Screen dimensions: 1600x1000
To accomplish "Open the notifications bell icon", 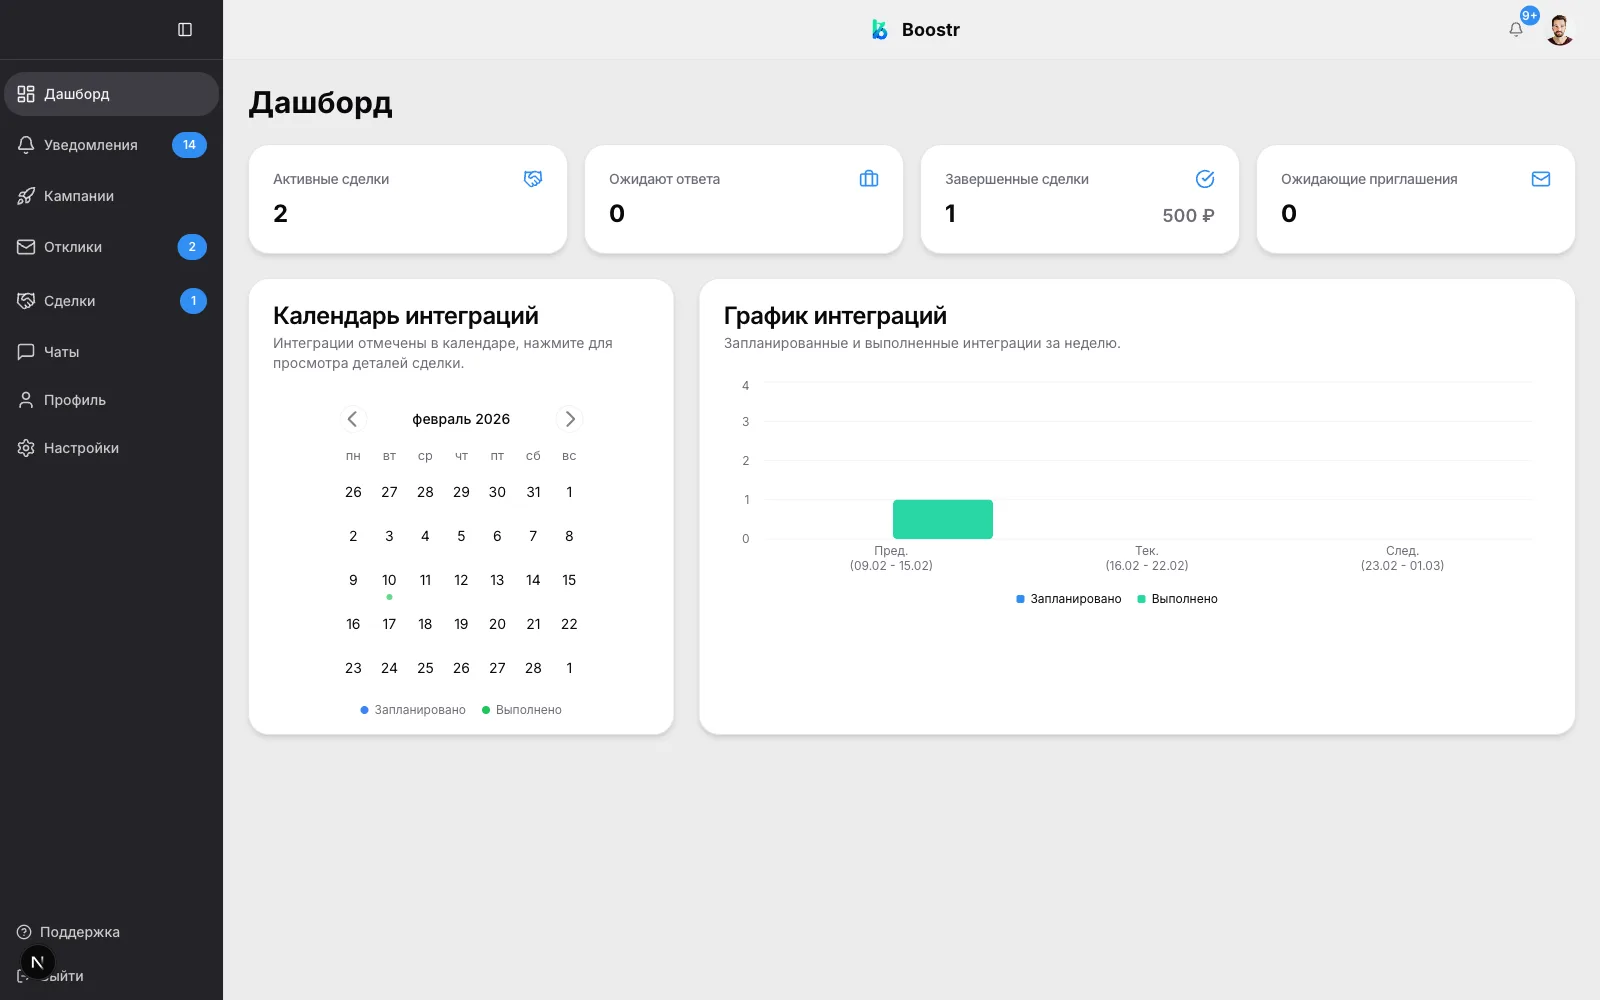I will pos(1515,28).
